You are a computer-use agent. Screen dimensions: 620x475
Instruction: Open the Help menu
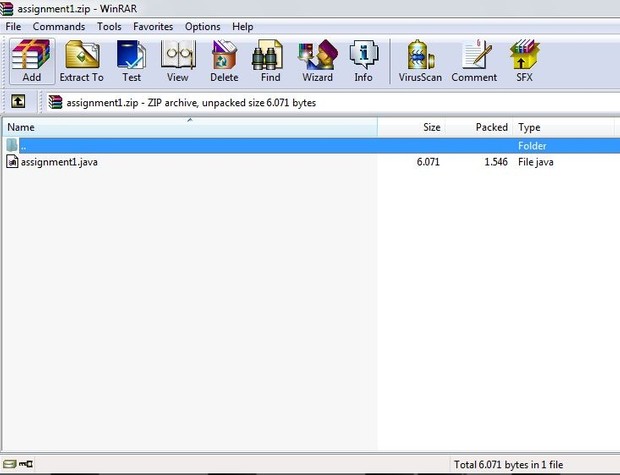242,26
